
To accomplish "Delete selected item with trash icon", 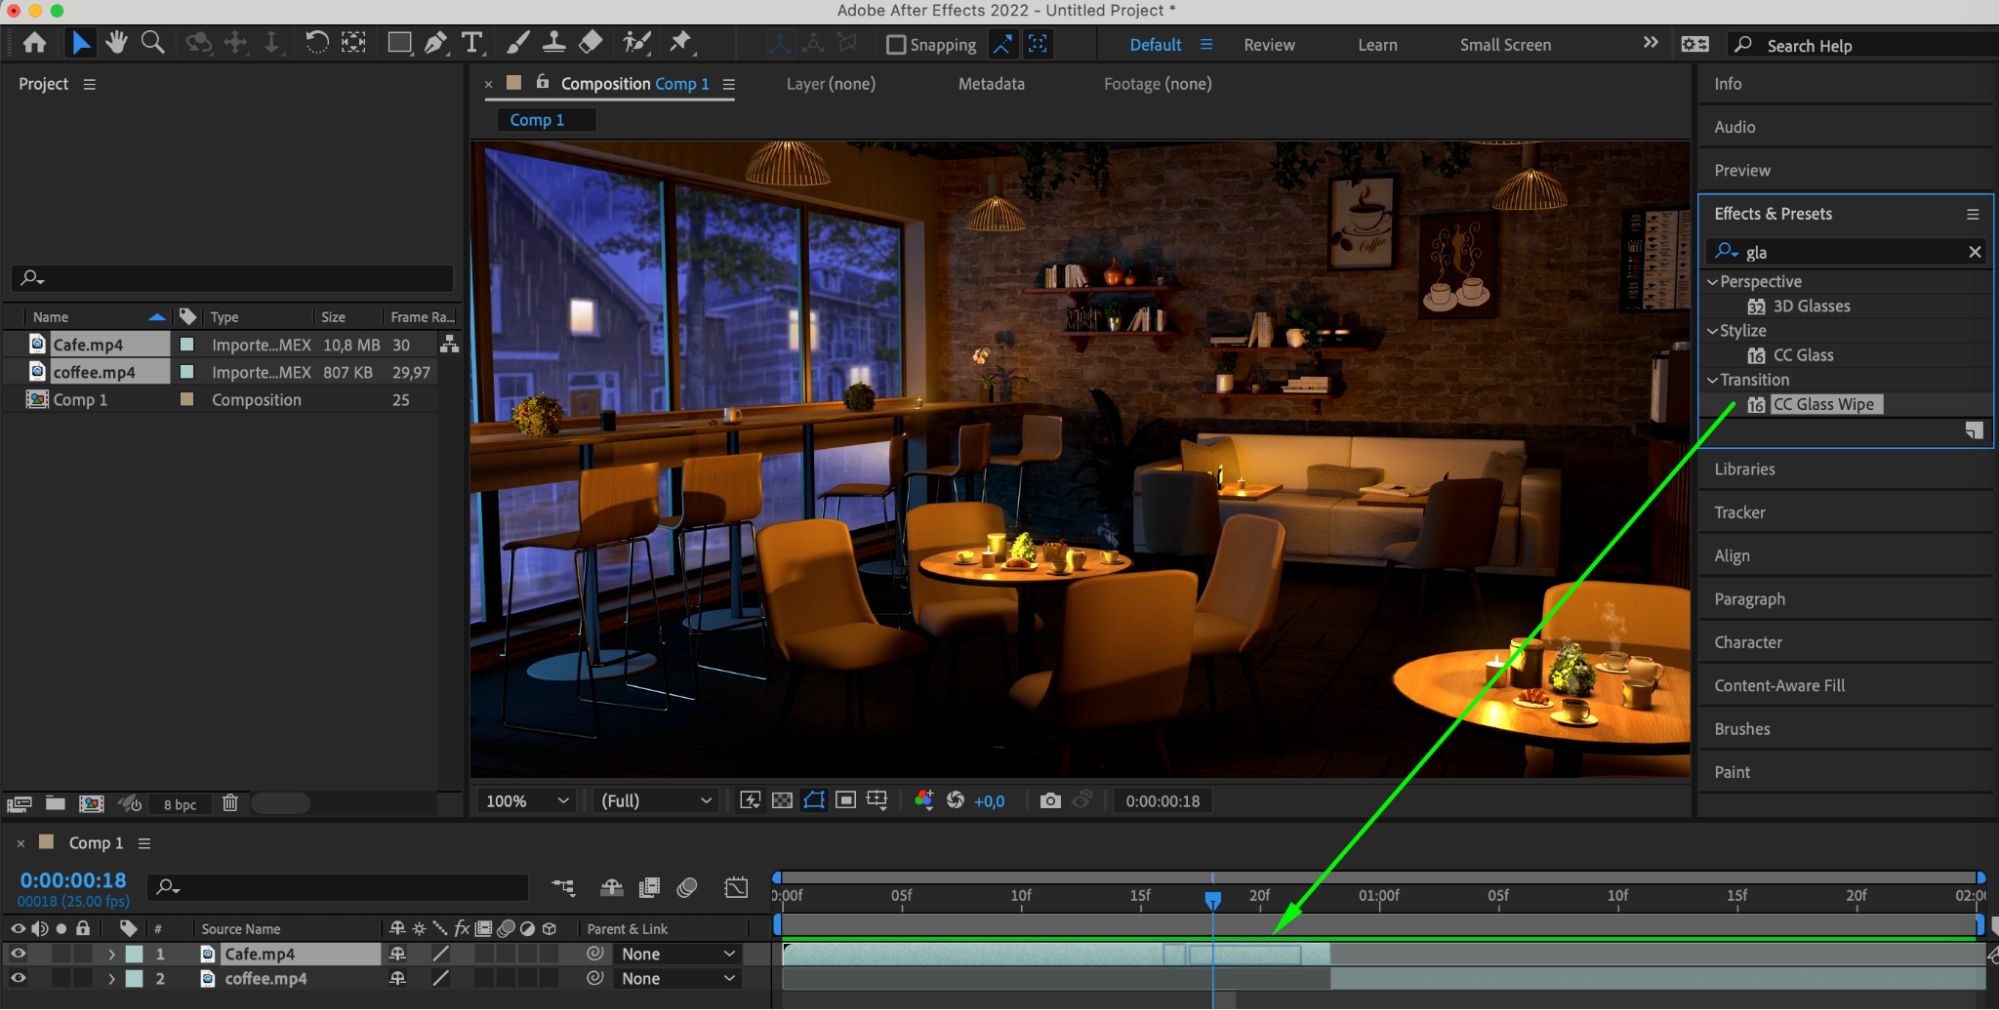I will click(x=230, y=804).
